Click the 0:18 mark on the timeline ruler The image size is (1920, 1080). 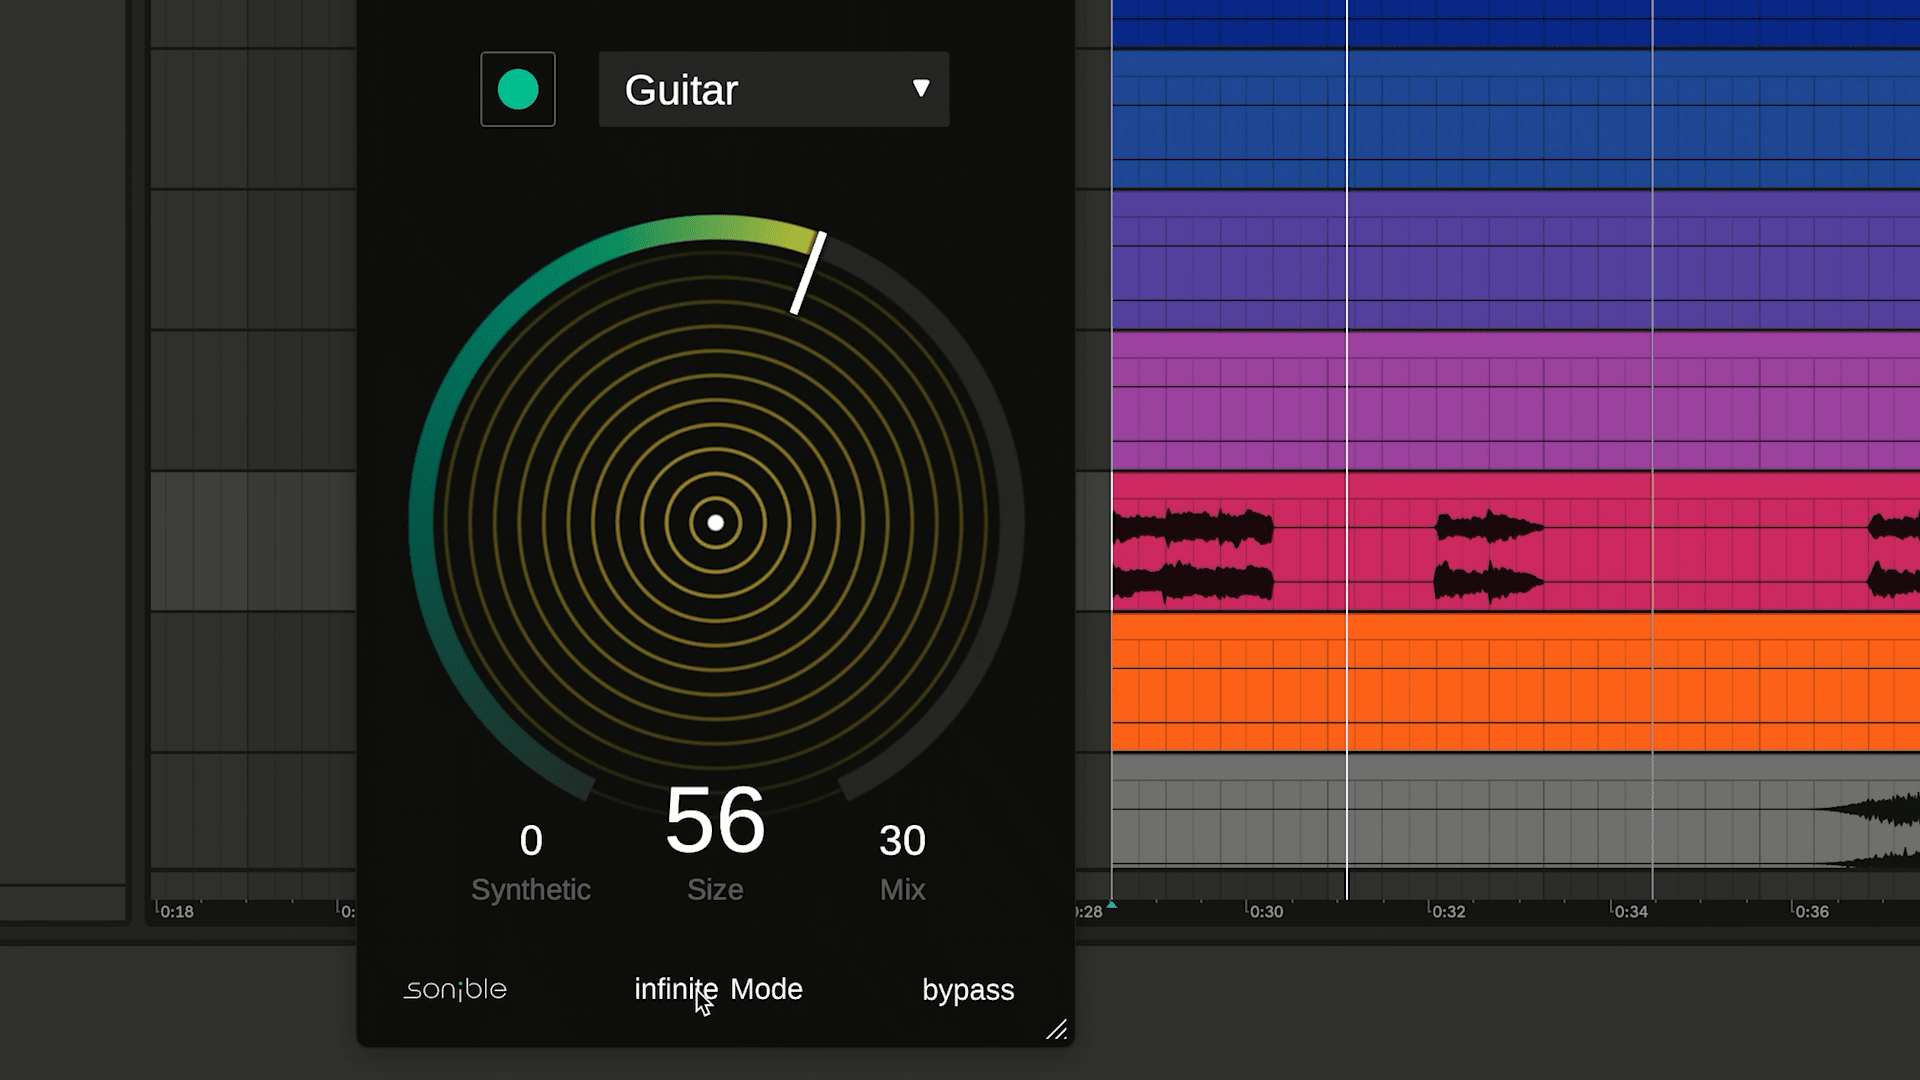[176, 911]
